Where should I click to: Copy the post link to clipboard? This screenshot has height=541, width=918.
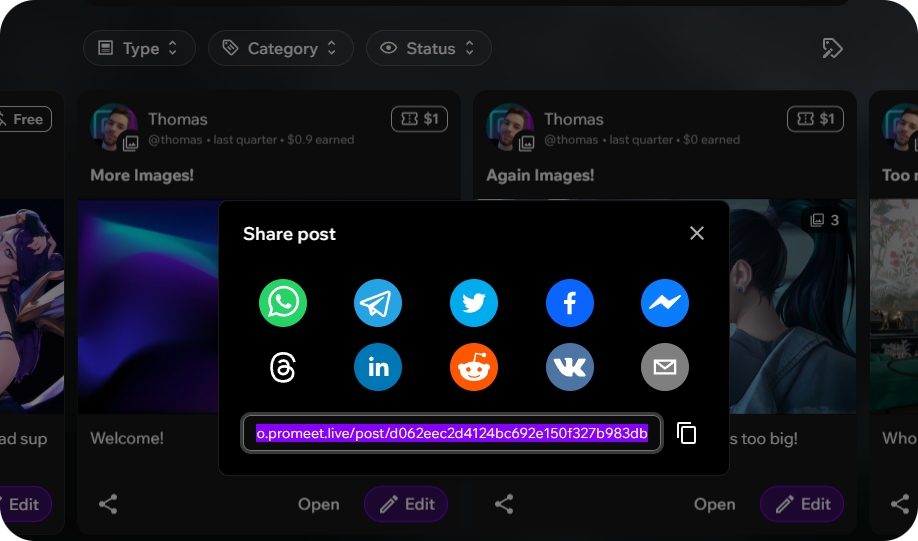[x=686, y=433]
